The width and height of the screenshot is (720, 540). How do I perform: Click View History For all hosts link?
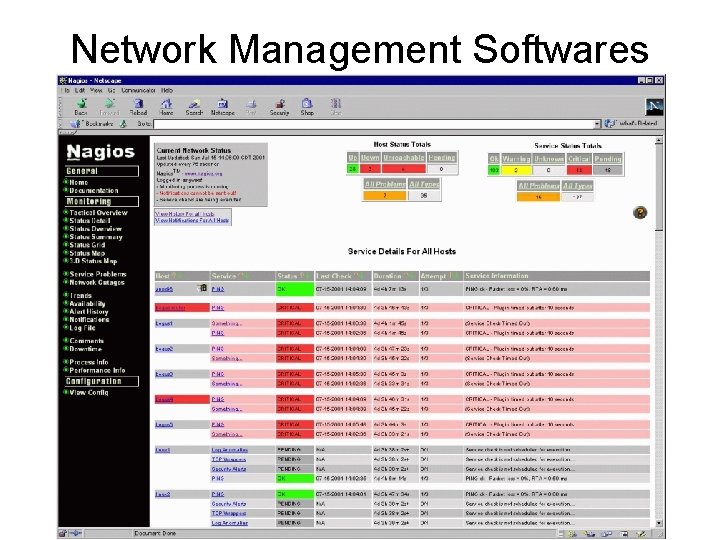pyautogui.click(x=185, y=214)
